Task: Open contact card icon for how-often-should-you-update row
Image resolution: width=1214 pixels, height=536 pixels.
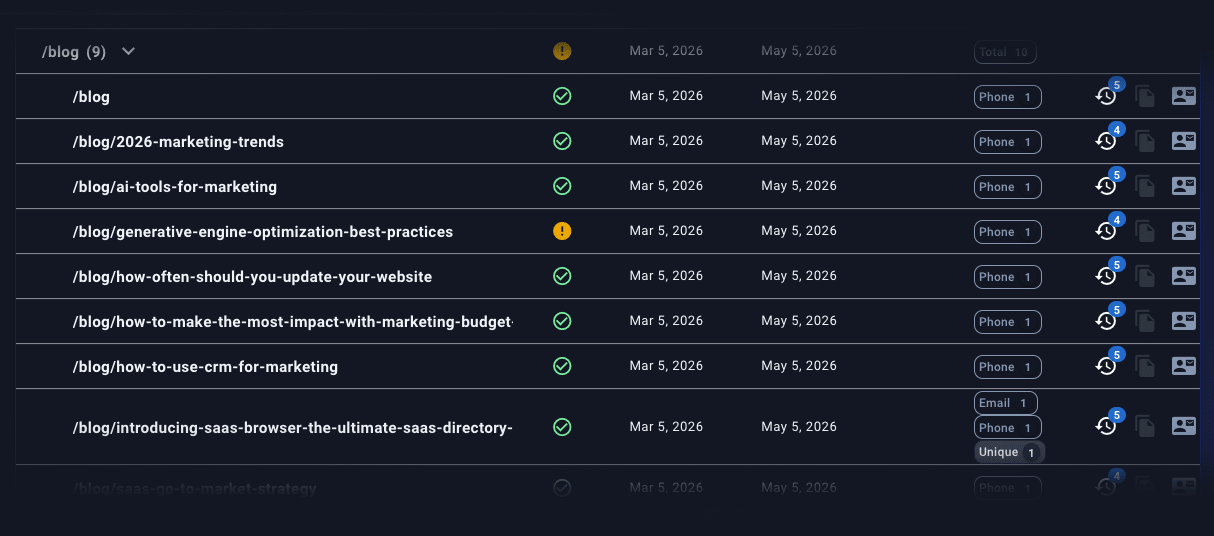Action: coord(1184,276)
